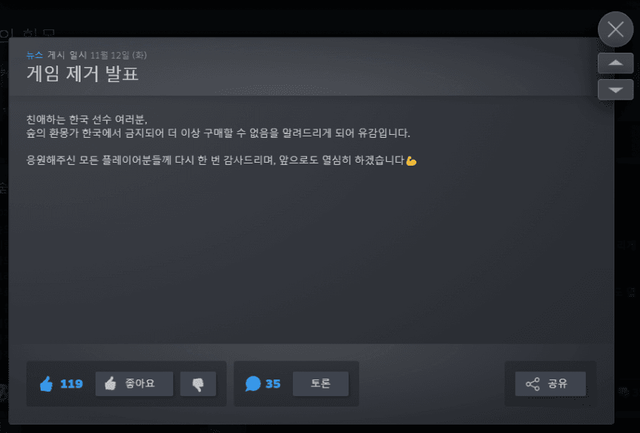Open the 공유 share button
This screenshot has height=433, width=640.
pos(550,384)
